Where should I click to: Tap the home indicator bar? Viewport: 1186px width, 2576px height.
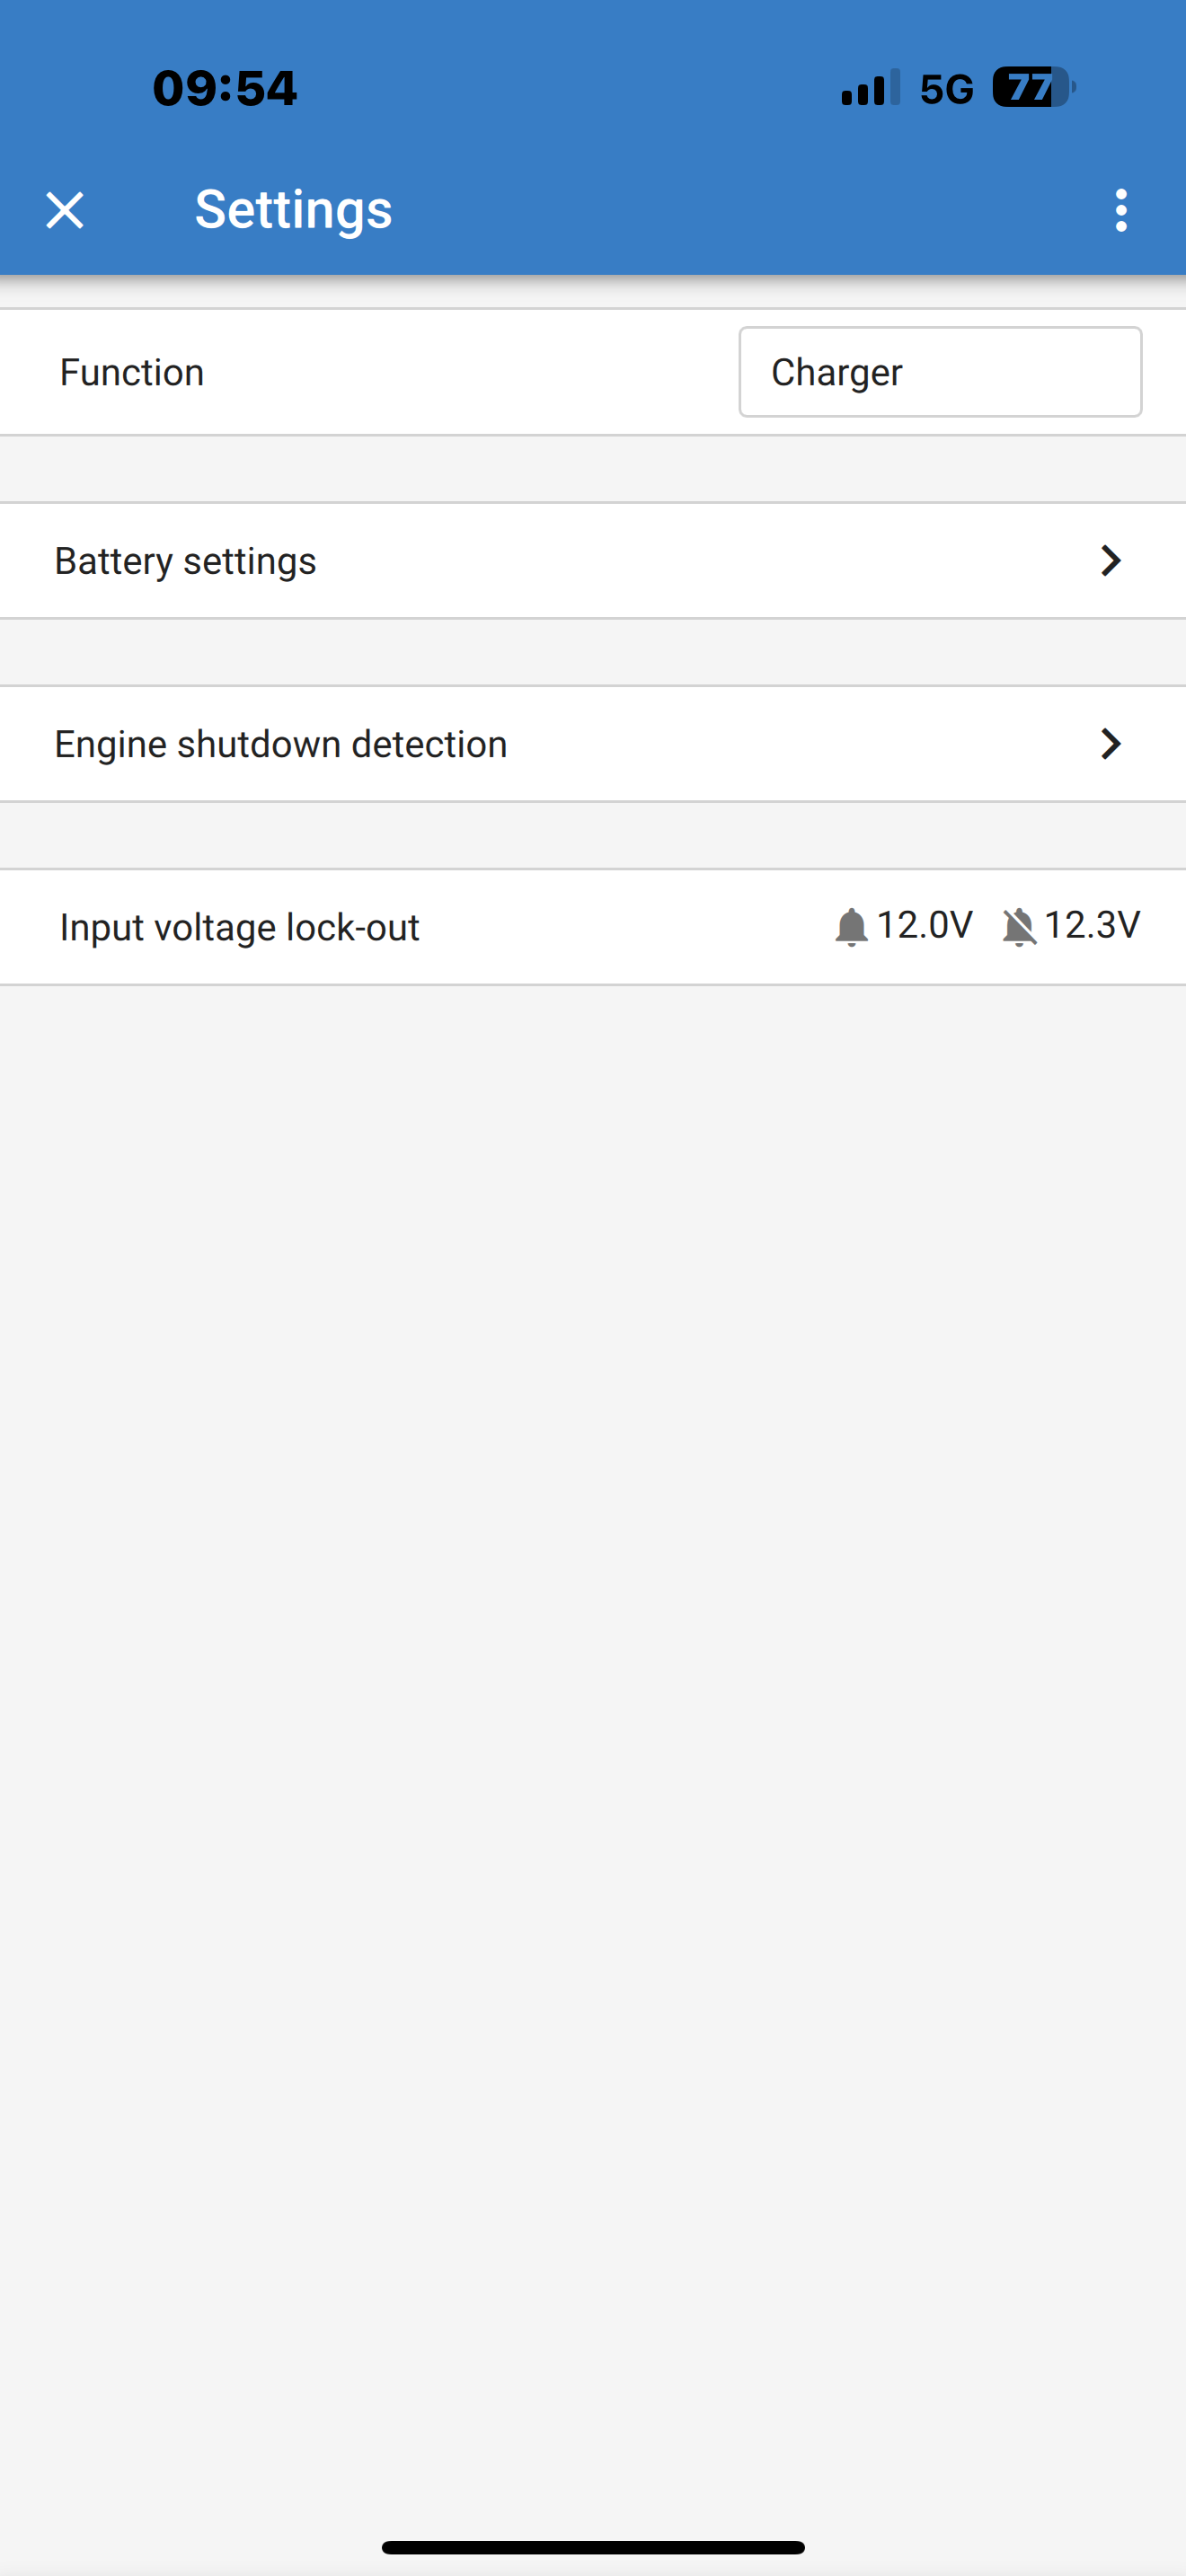pos(593,2546)
